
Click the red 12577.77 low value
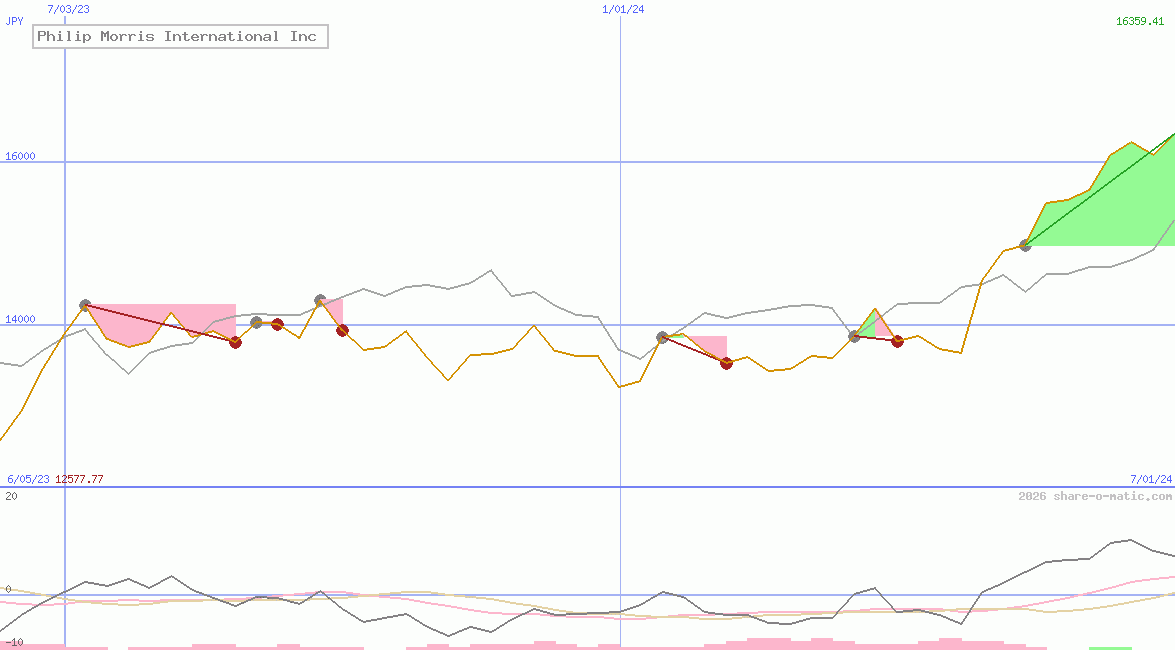pyautogui.click(x=79, y=478)
